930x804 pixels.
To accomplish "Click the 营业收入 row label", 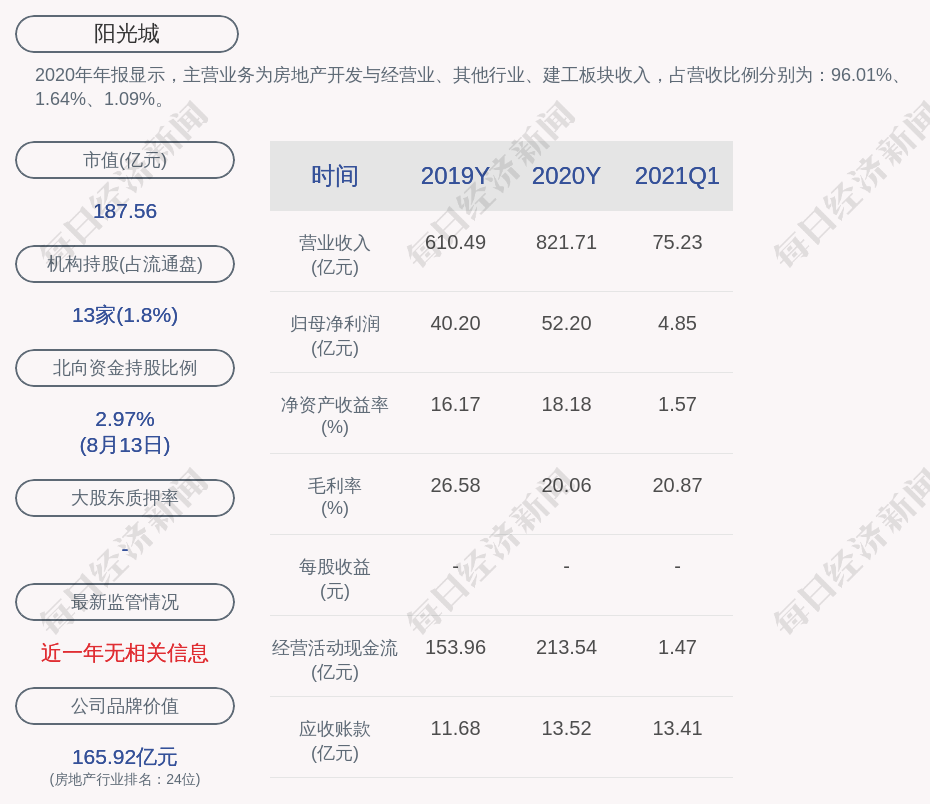I will point(335,255).
